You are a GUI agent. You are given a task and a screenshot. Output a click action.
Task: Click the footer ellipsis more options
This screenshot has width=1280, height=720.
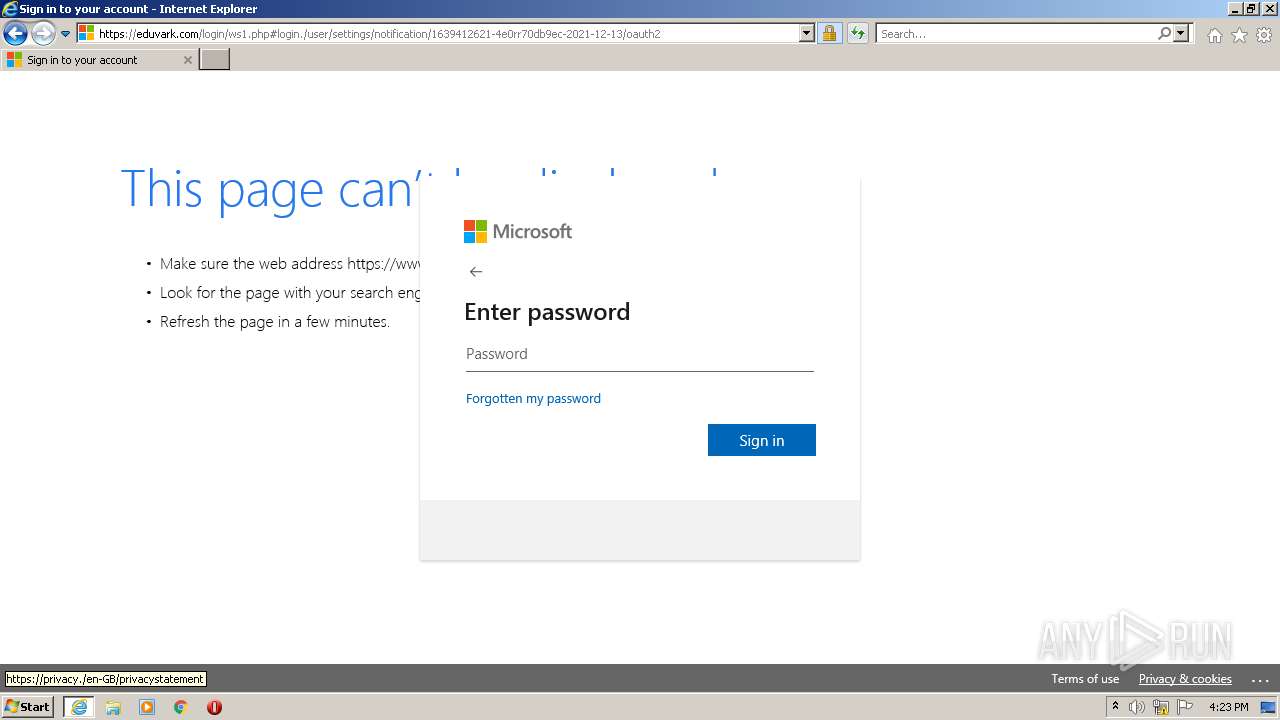1260,680
